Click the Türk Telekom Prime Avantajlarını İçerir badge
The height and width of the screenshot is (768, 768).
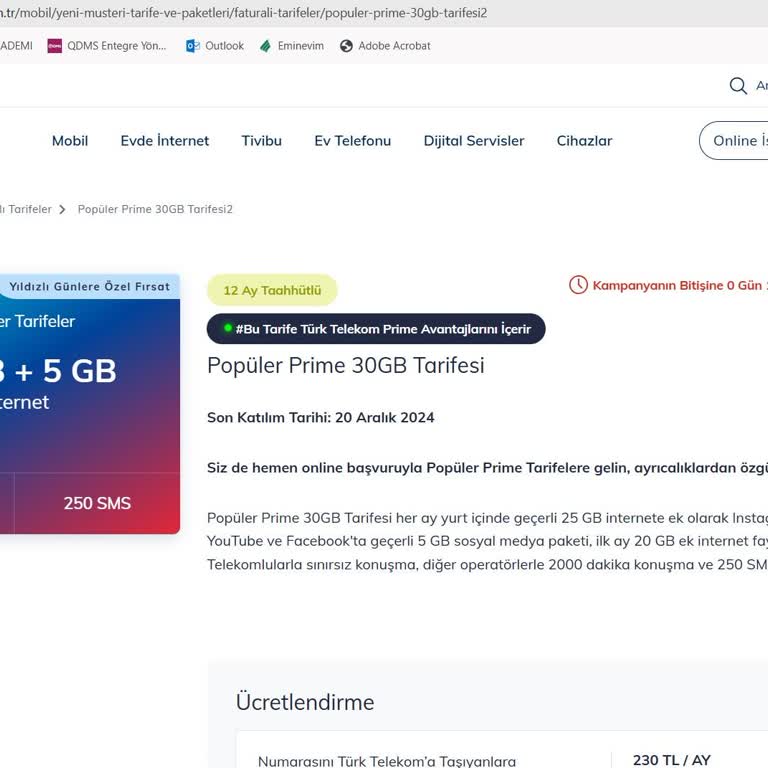(x=376, y=329)
